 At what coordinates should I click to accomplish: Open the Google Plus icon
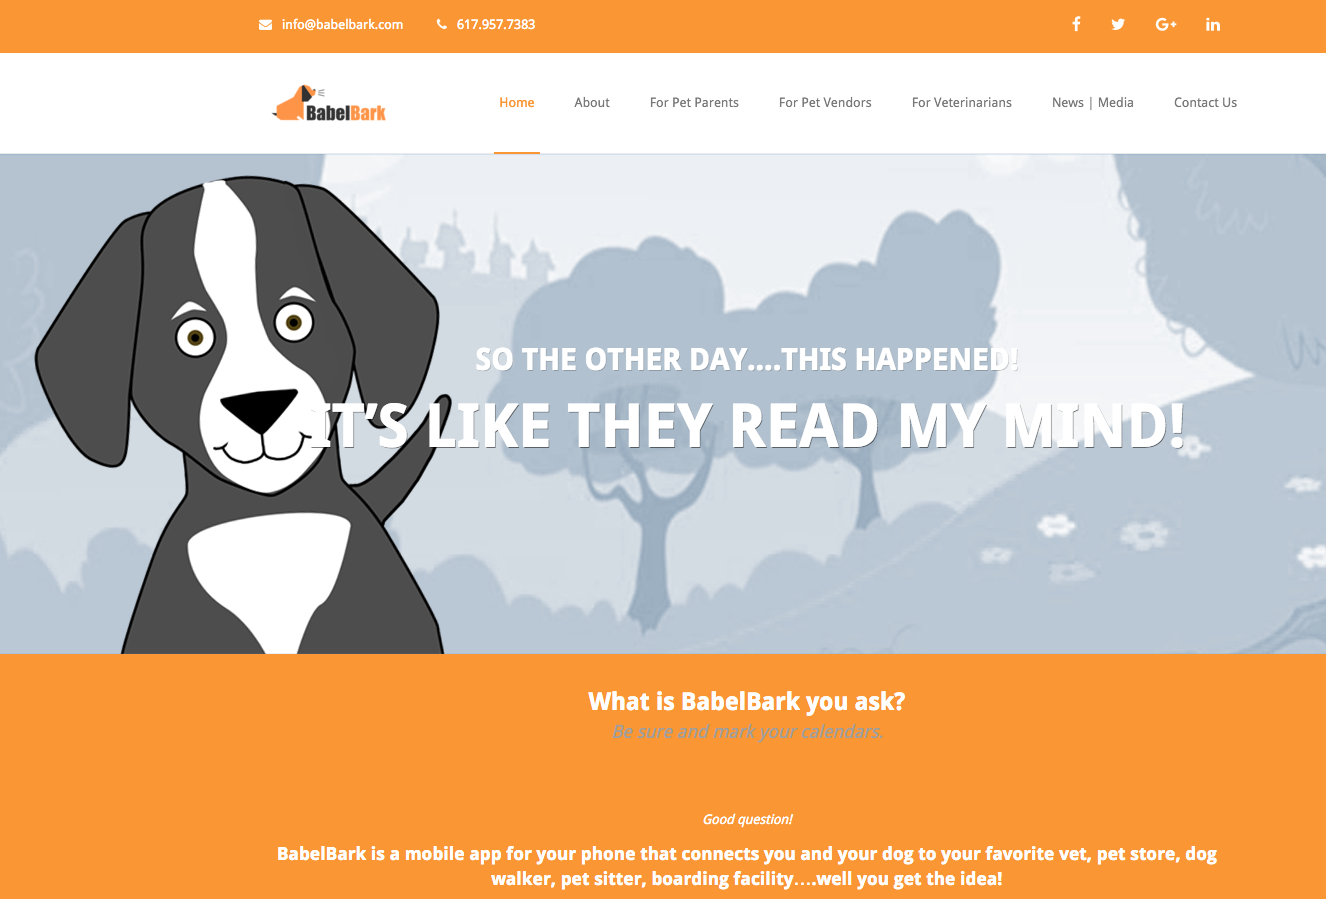[x=1166, y=24]
